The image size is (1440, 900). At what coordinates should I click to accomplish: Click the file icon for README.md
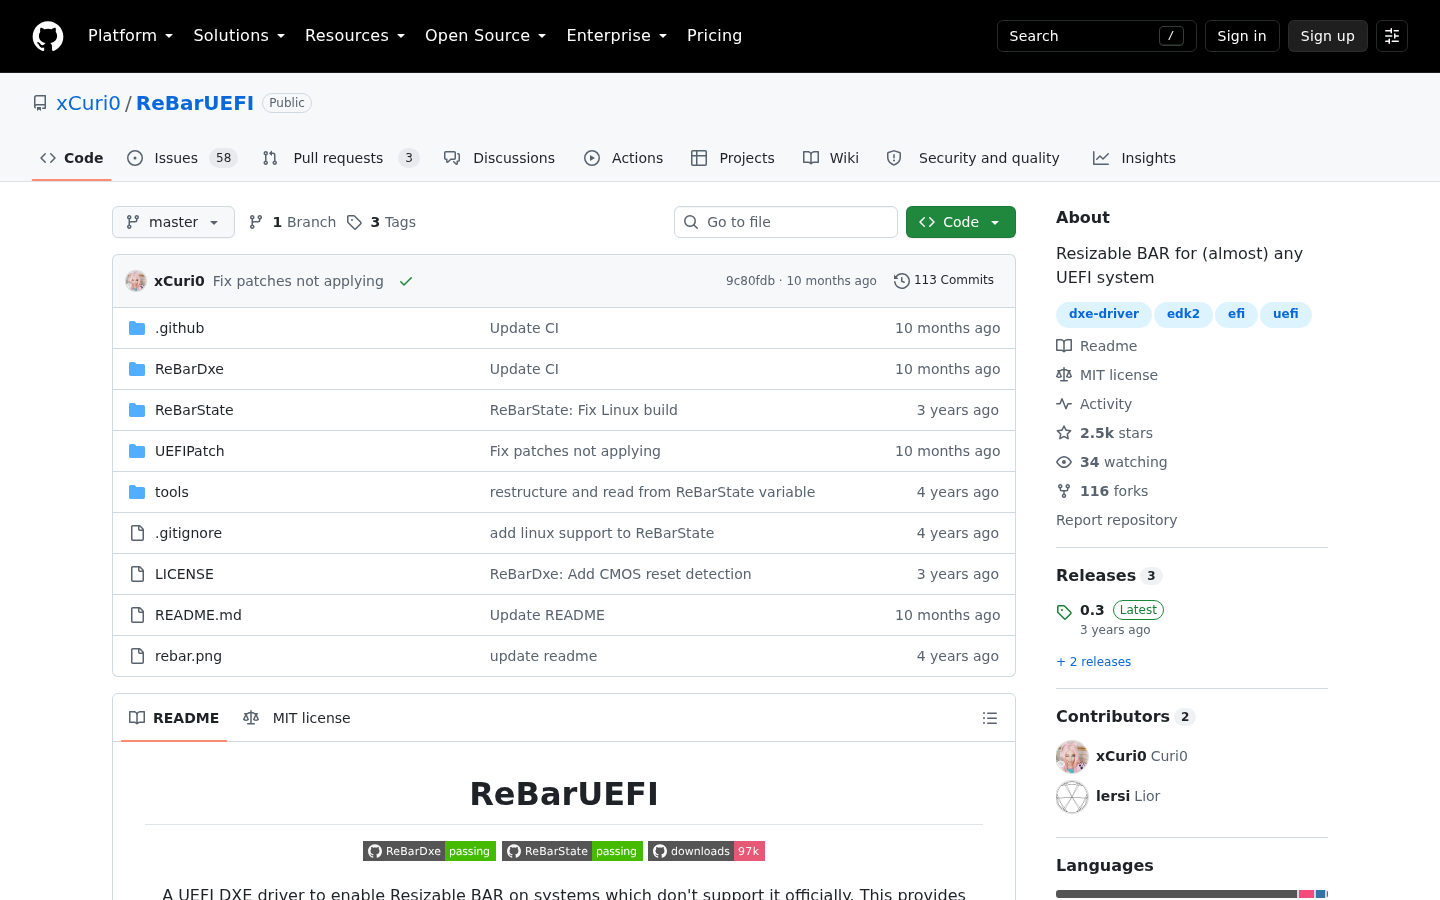(x=137, y=615)
